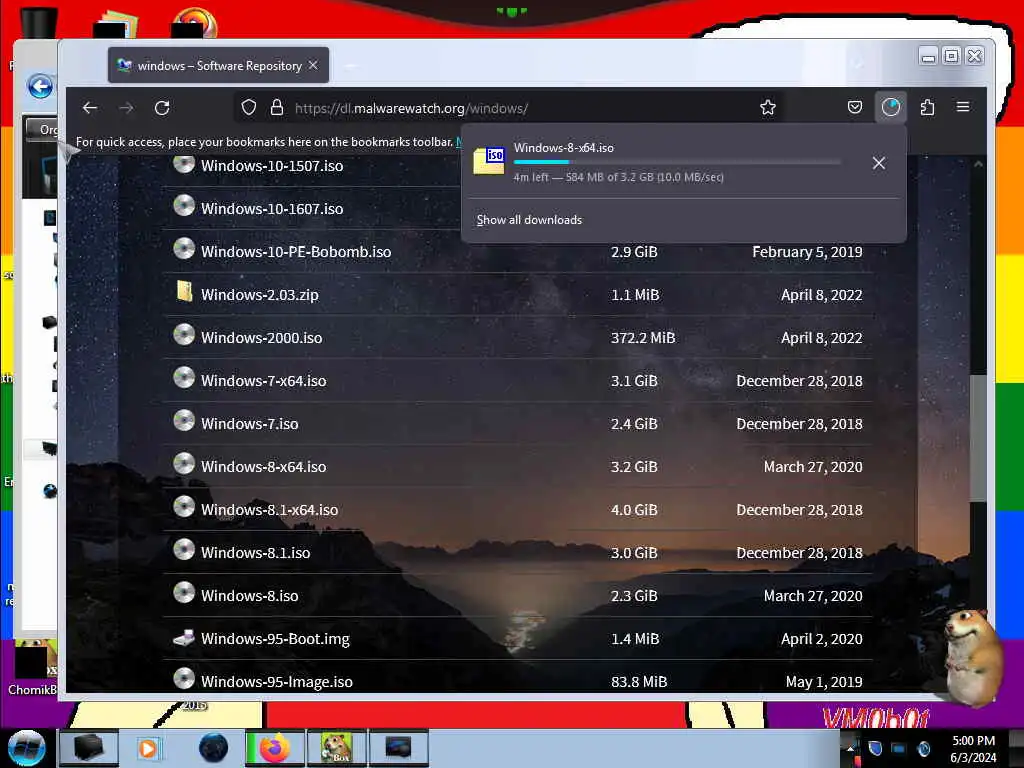
Task: Open the Windows-7.iso link
Action: (x=249, y=424)
